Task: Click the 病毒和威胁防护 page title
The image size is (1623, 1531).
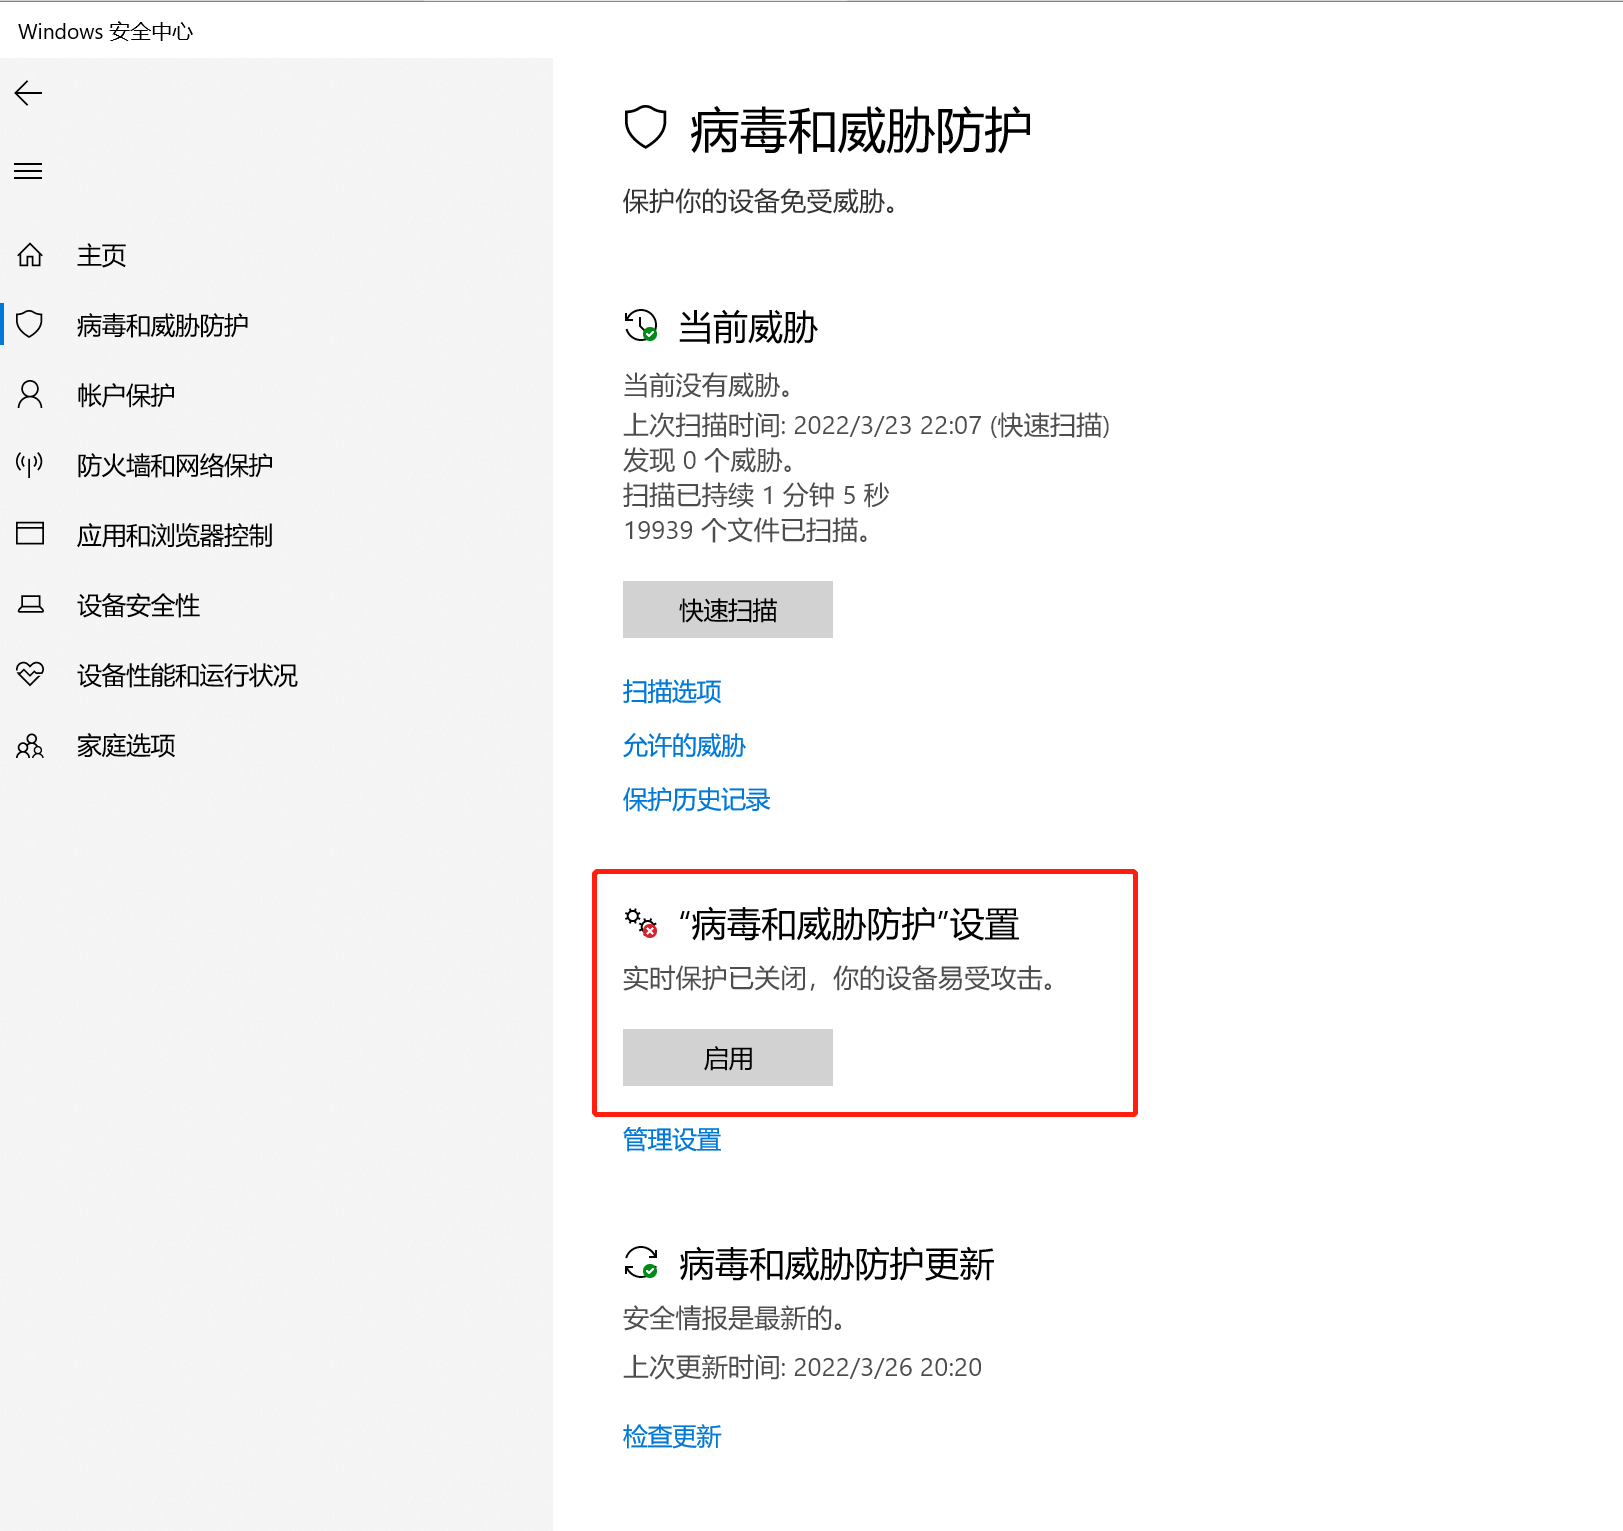Action: [860, 131]
